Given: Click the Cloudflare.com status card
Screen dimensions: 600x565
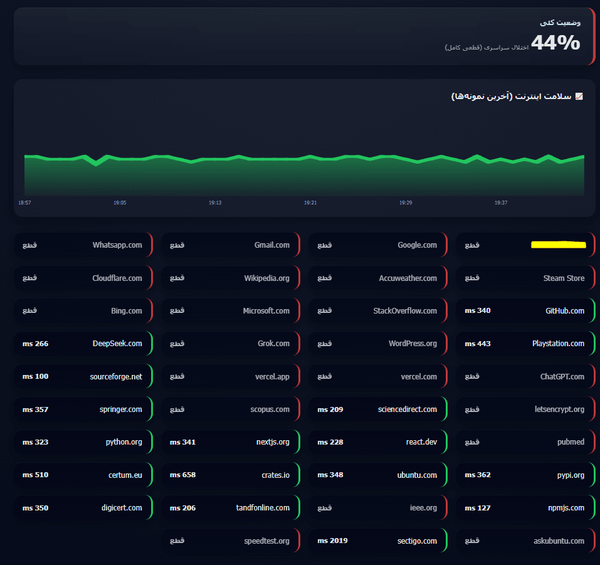Looking at the screenshot, I should (83, 278).
